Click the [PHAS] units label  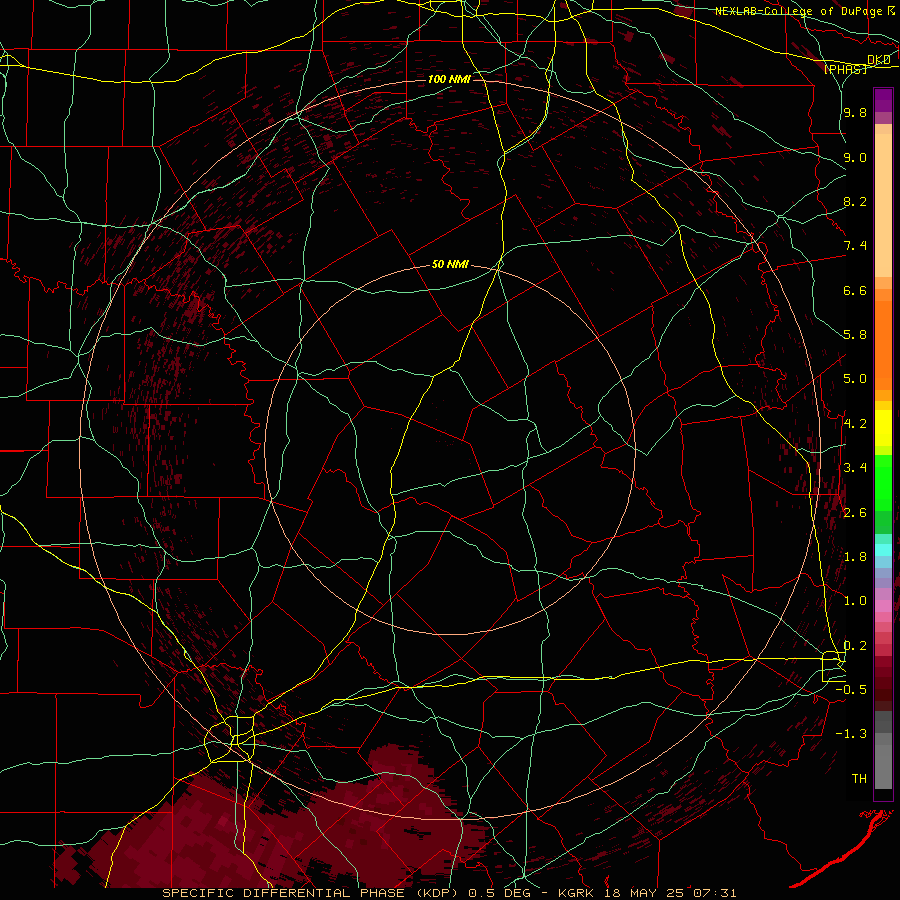(x=845, y=69)
